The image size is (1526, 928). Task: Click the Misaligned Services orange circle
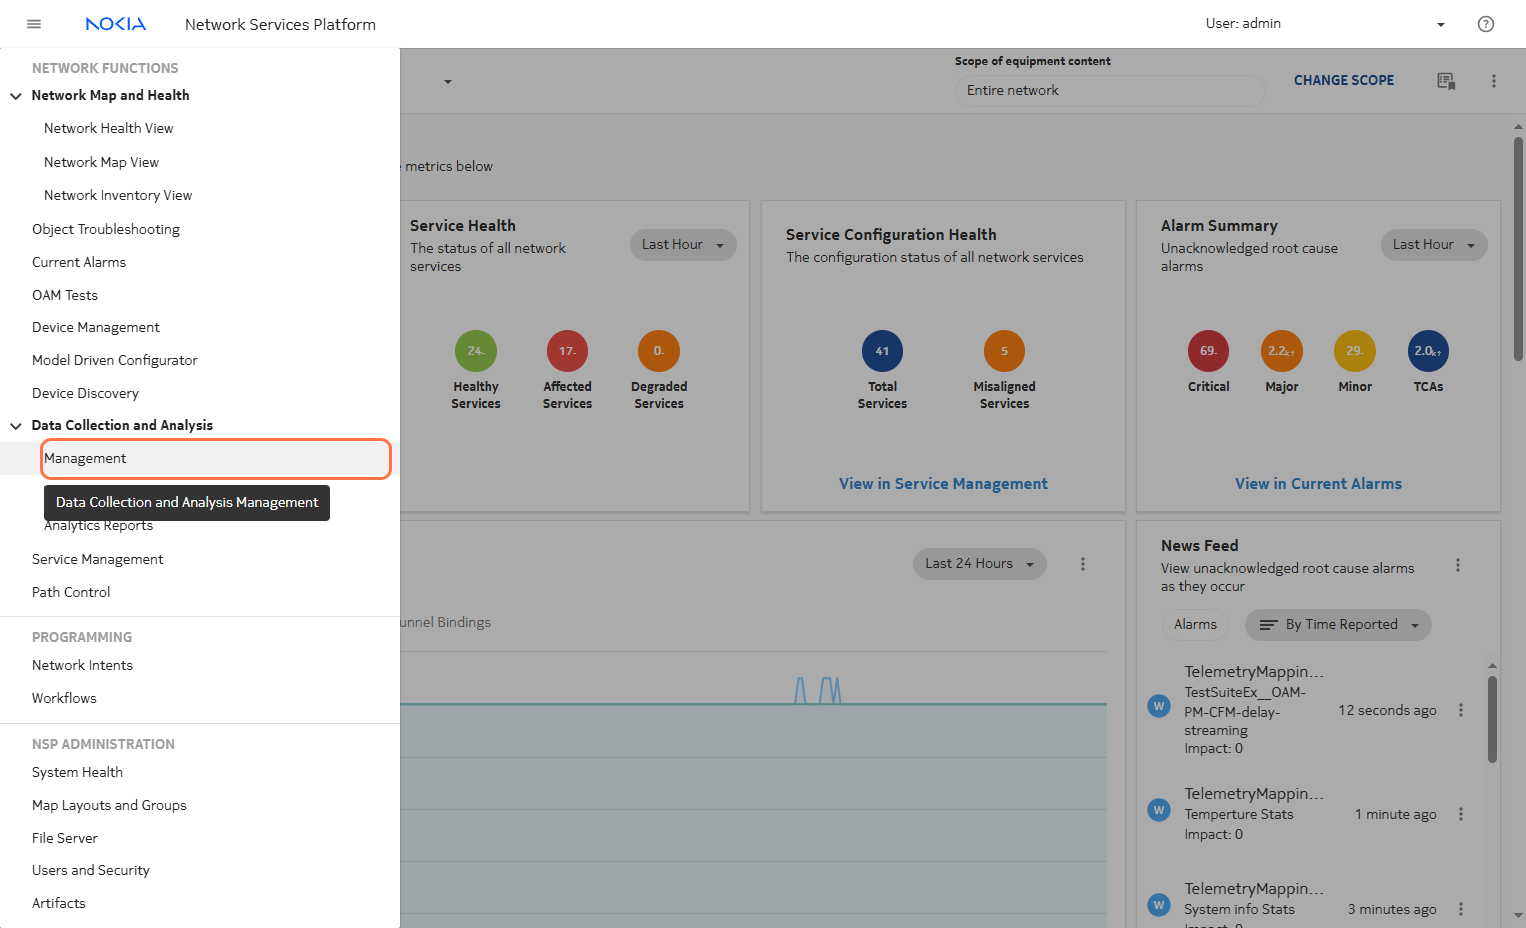(x=1004, y=351)
